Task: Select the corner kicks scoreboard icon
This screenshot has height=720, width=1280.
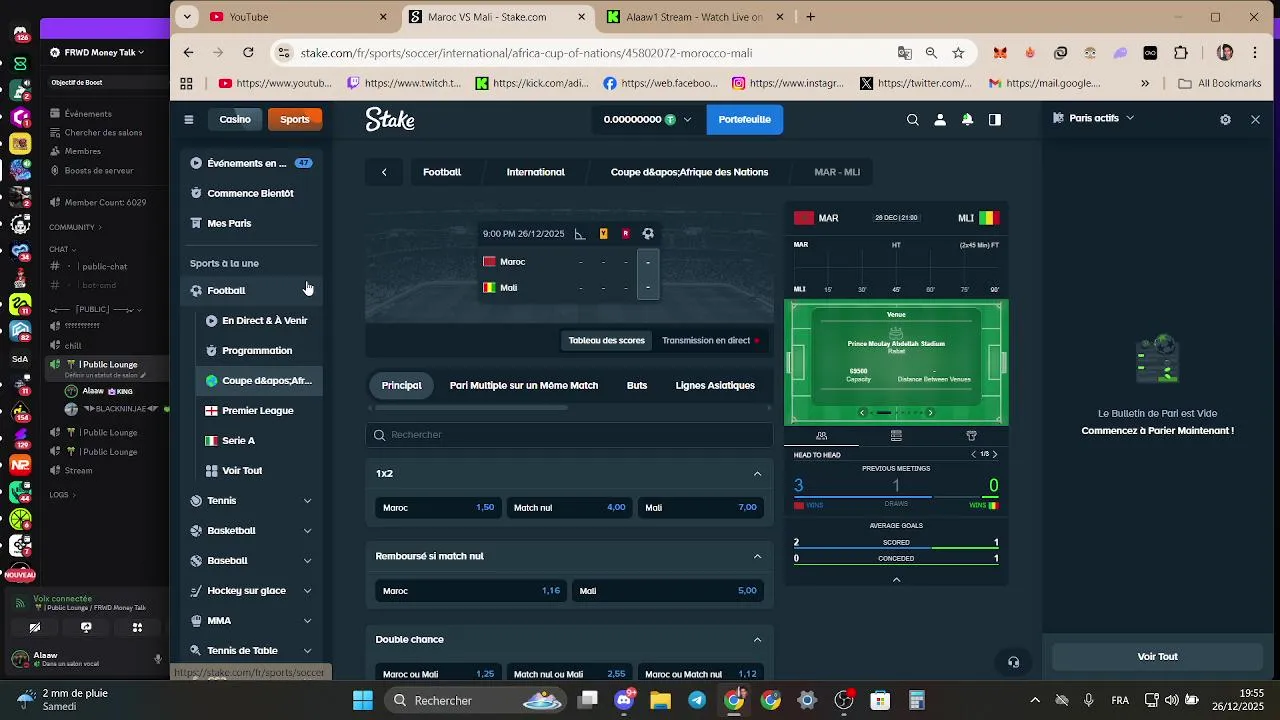Action: click(580, 234)
